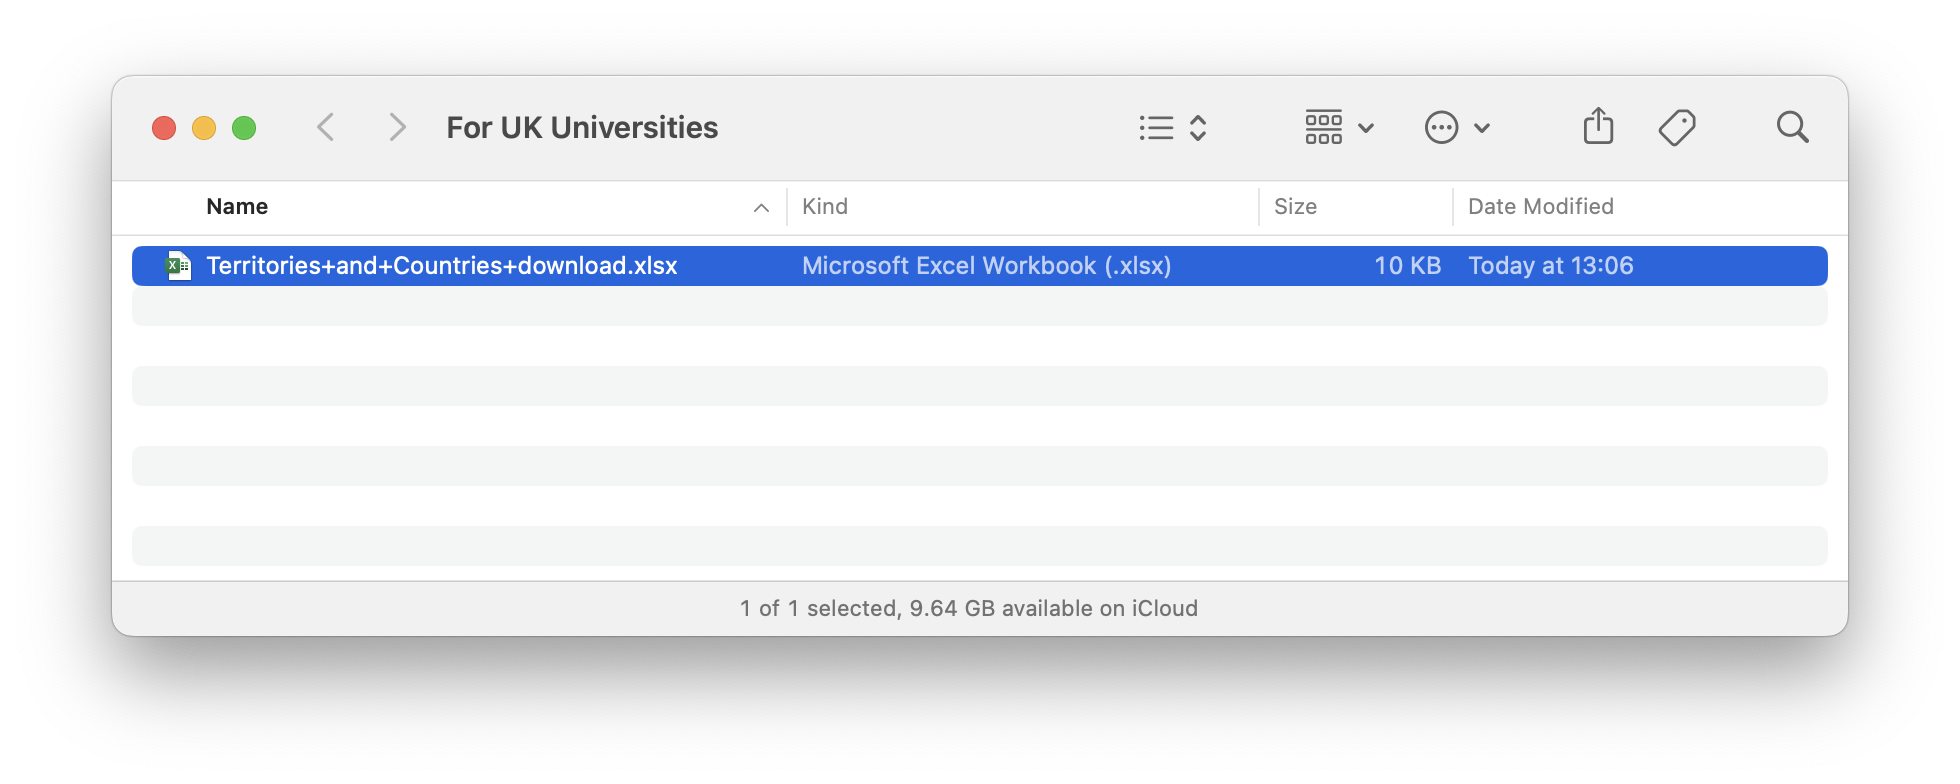Image resolution: width=1960 pixels, height=784 pixels.
Task: Click the group-by grid icon
Action: pos(1323,128)
